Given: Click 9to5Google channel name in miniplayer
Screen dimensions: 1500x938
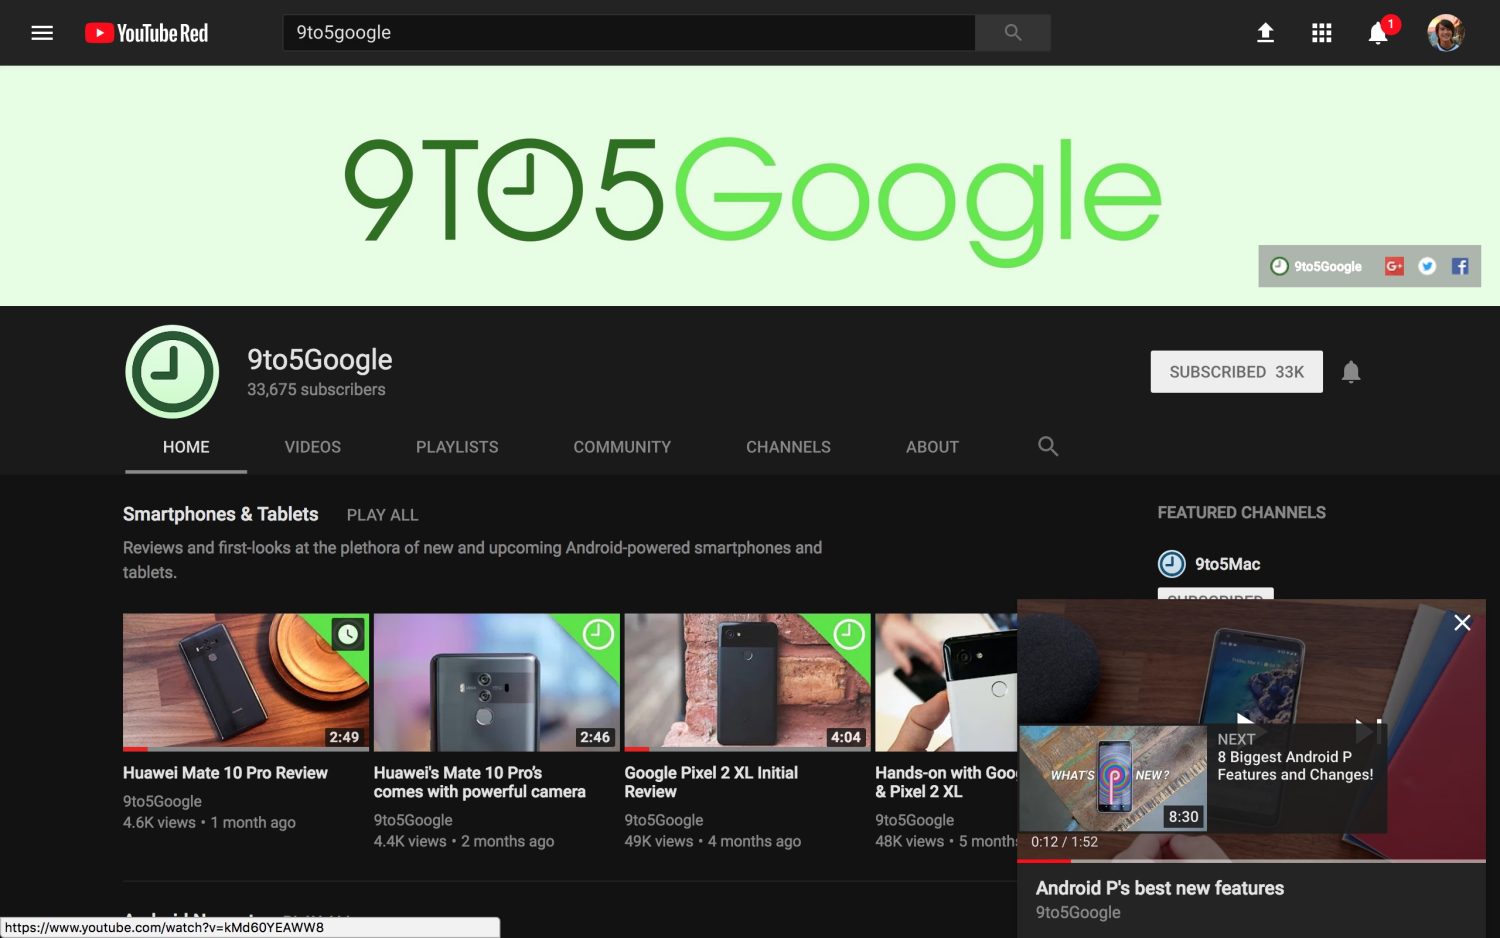Looking at the screenshot, I should (x=1078, y=912).
